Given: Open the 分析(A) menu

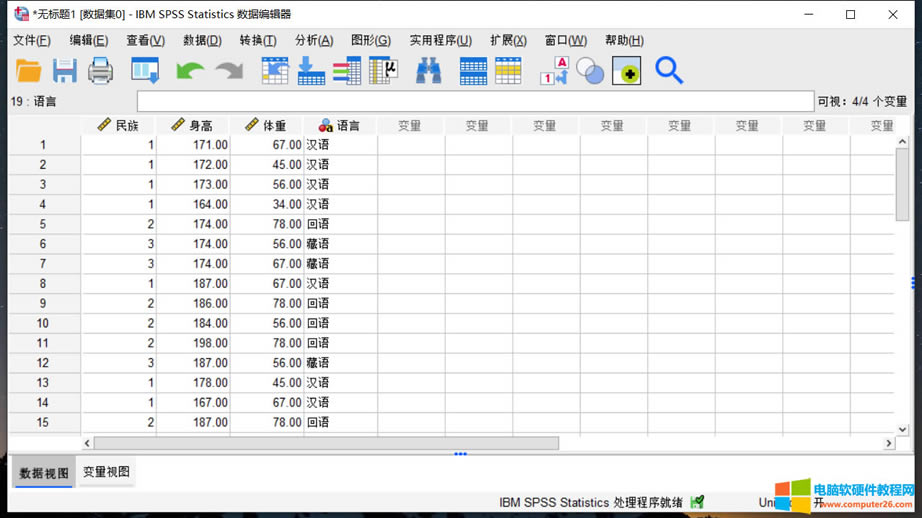Looking at the screenshot, I should pyautogui.click(x=313, y=40).
